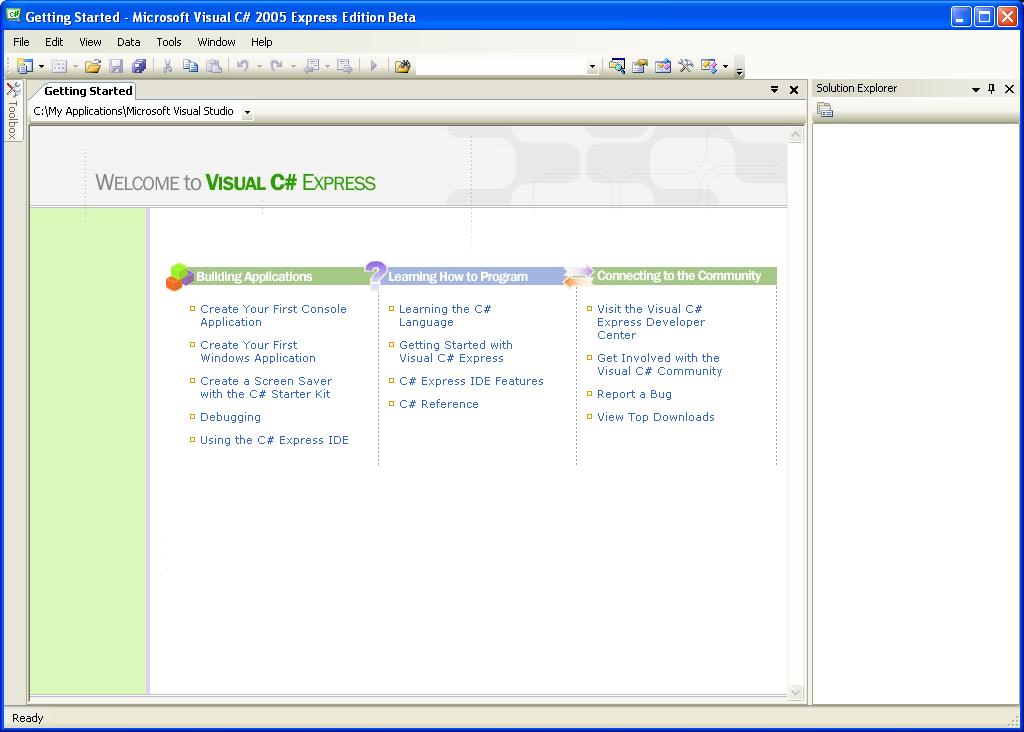This screenshot has height=732, width=1024.
Task: Click the Solution Explorer toolbar icon
Action: 617,66
